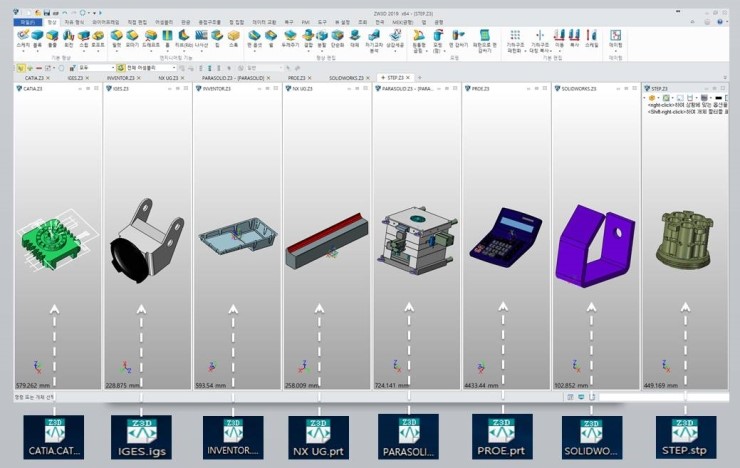Viewport: 740px width, 468px height.
Task: Open the Help icon at top right
Action: click(x=720, y=22)
